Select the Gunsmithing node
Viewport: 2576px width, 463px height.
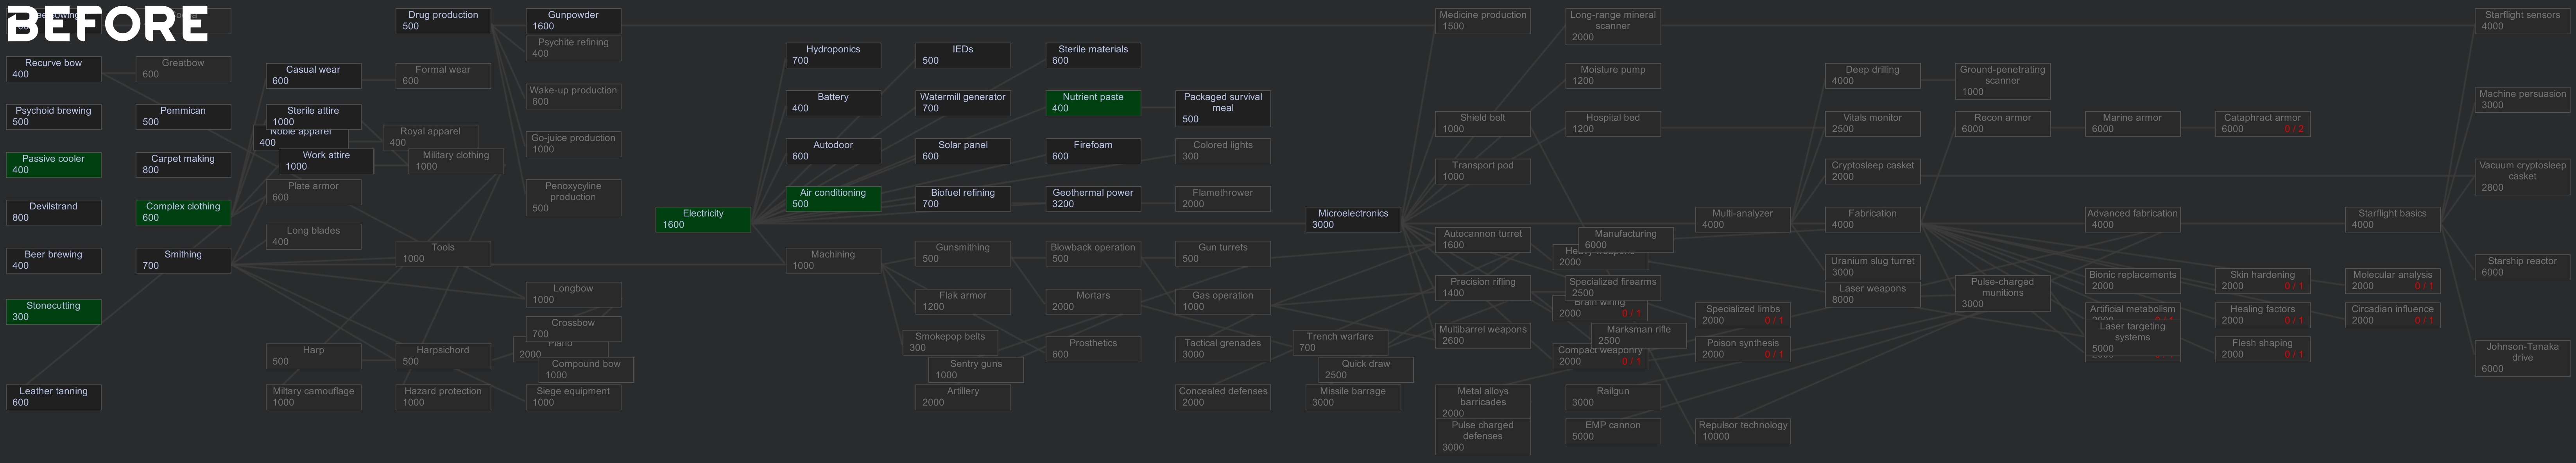click(x=963, y=253)
